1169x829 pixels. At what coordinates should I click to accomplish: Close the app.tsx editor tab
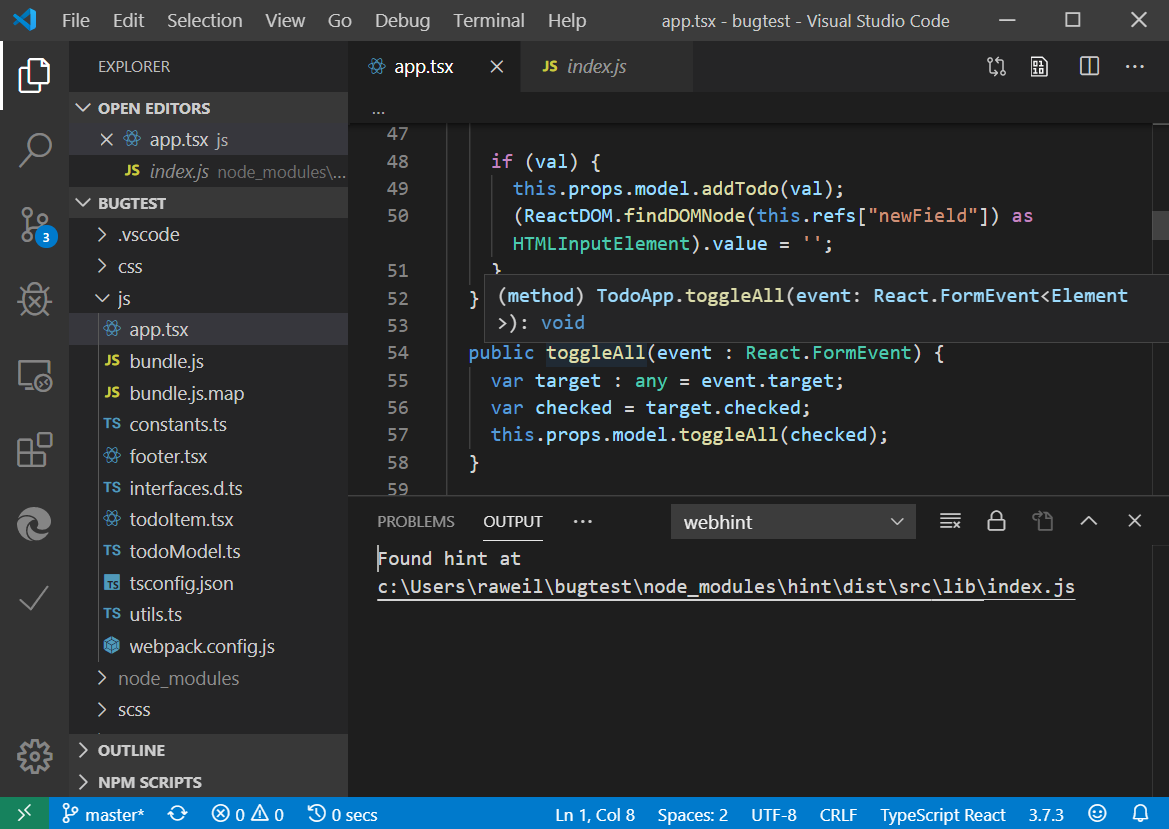tap(497, 67)
